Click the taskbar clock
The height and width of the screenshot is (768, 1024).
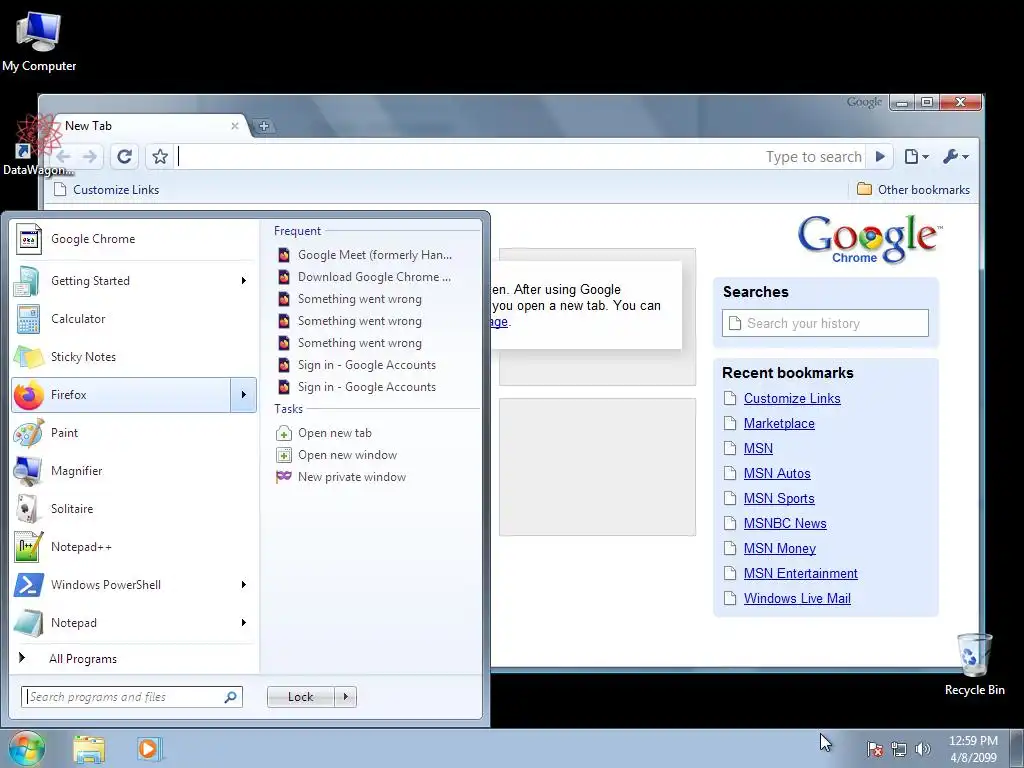(x=973, y=749)
